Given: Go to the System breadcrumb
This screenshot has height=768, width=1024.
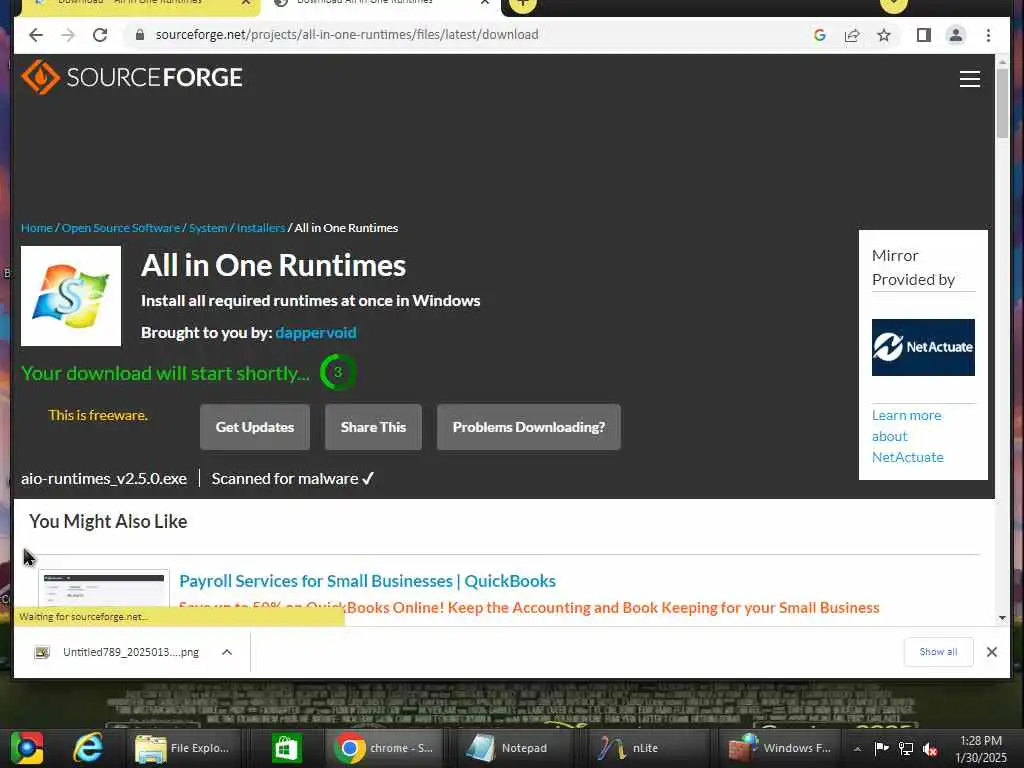Looking at the screenshot, I should point(208,228).
